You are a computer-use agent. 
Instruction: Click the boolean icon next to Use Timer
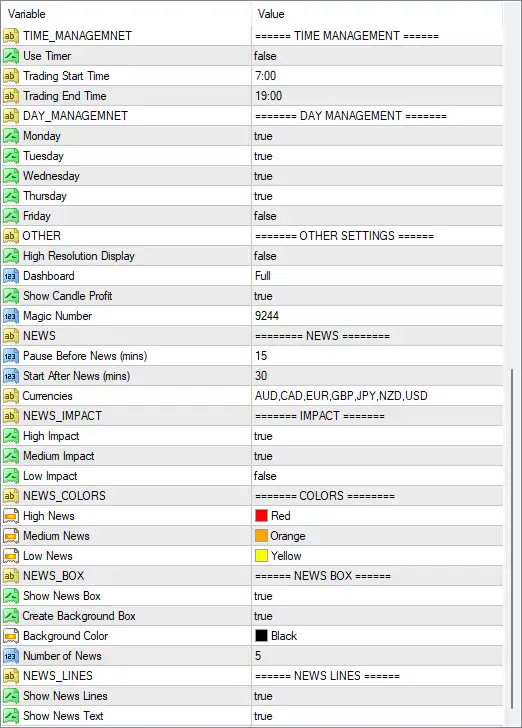pos(11,56)
